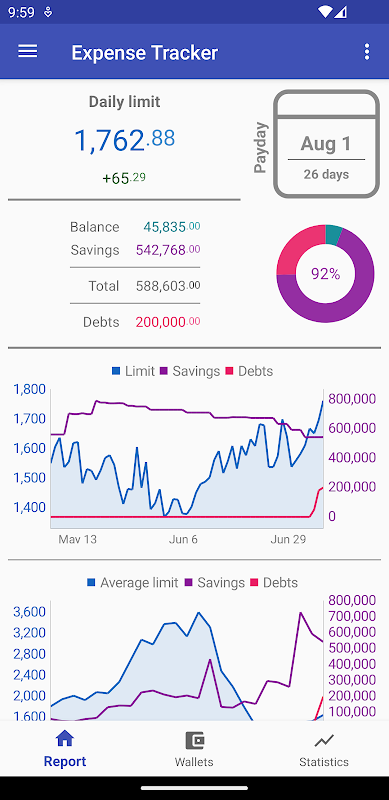
Task: Open the hamburger navigation menu
Action: (x=28, y=52)
